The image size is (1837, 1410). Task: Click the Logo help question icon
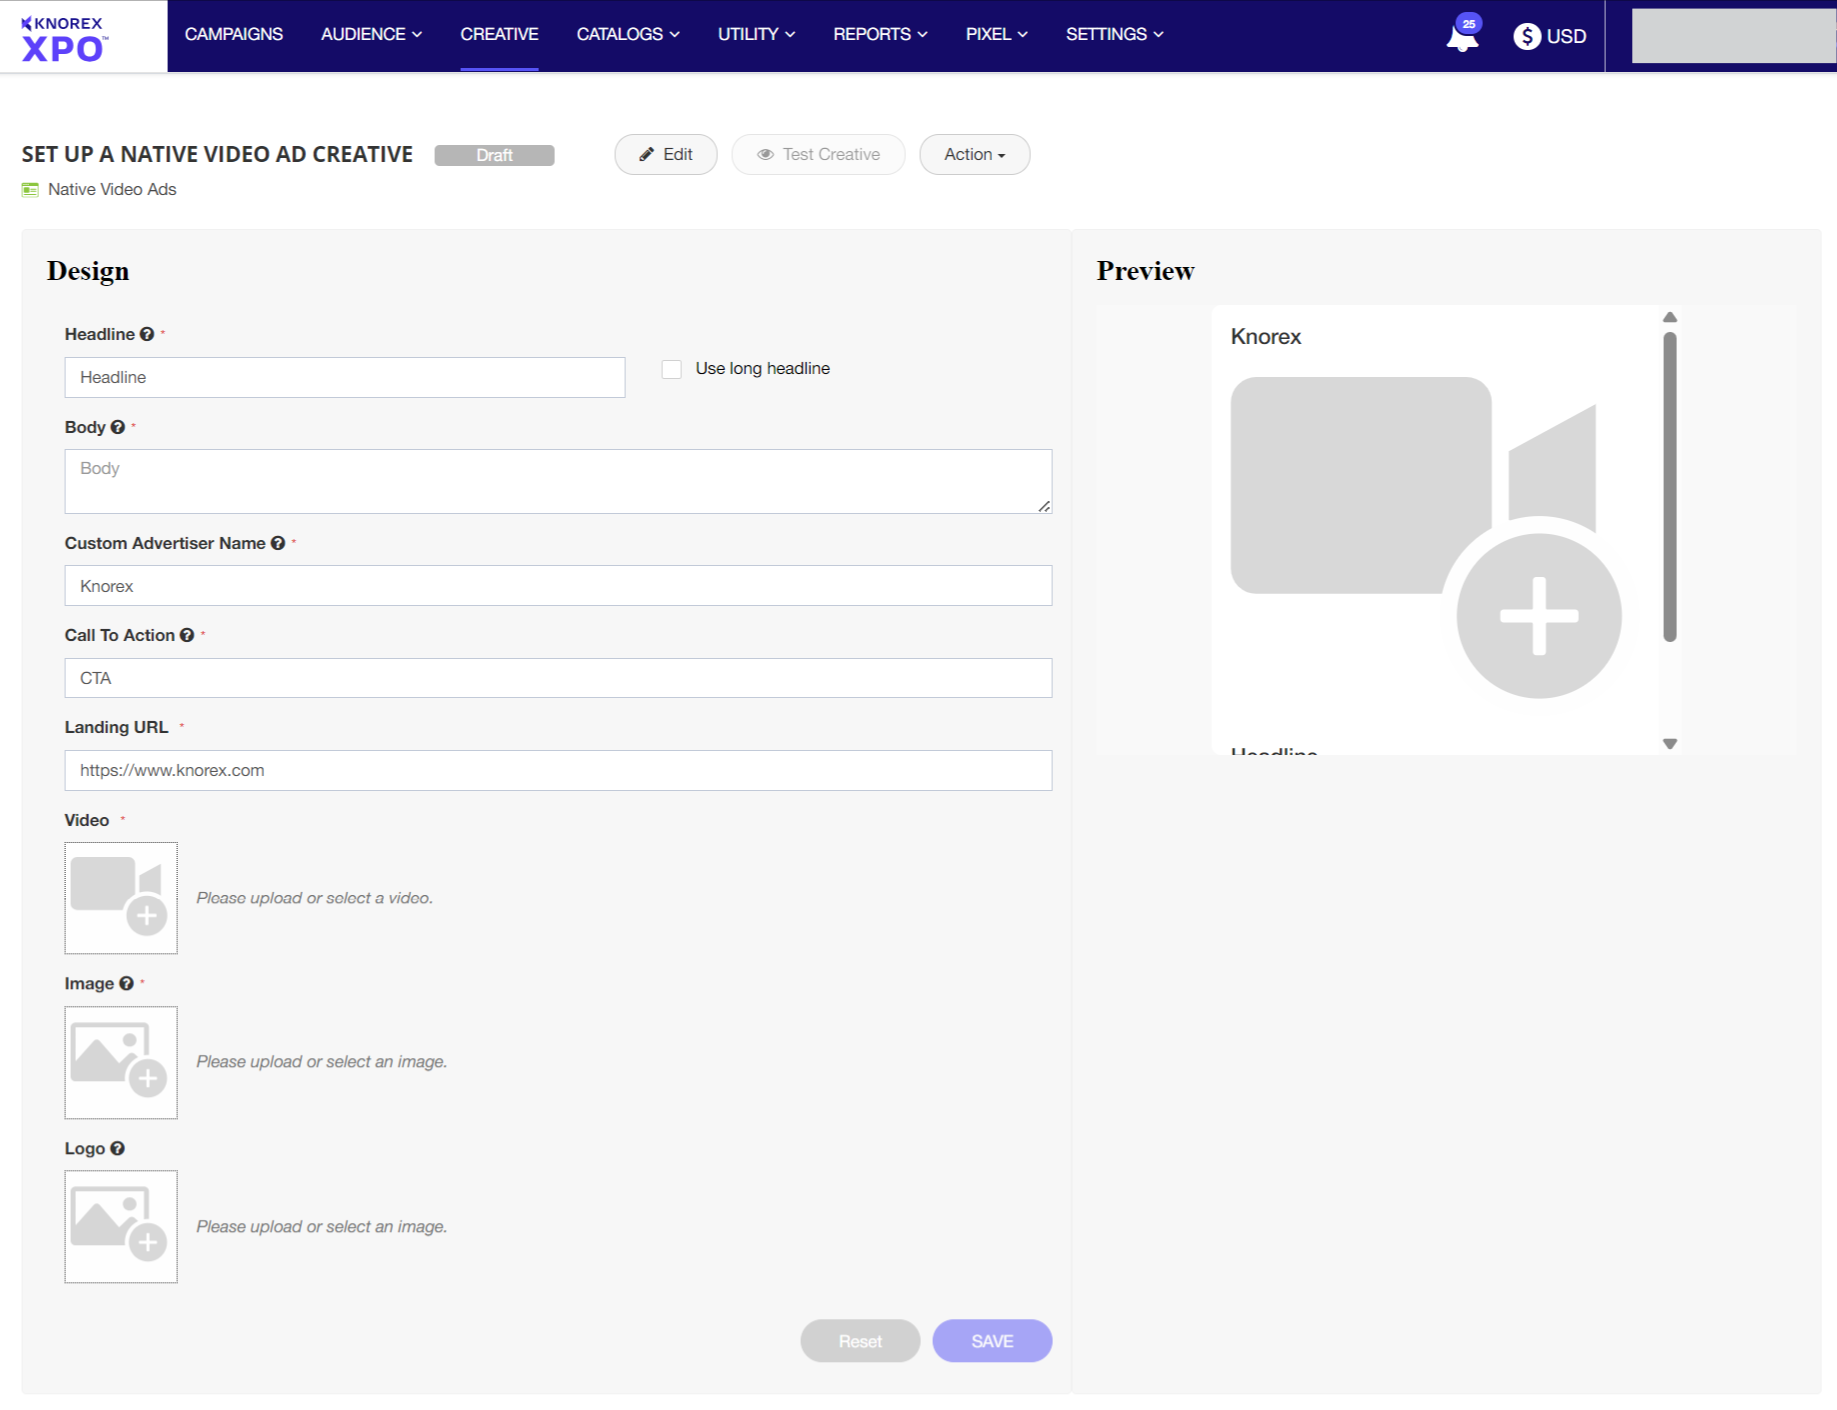(117, 1148)
